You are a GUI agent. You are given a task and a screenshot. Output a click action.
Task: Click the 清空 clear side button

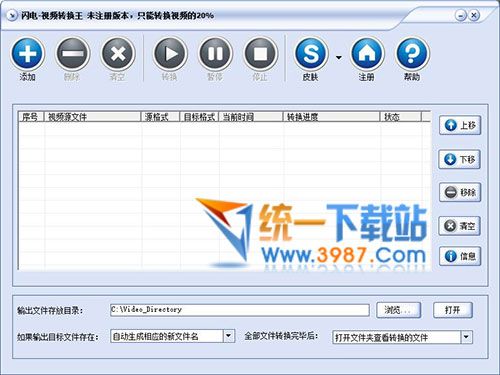tap(459, 226)
